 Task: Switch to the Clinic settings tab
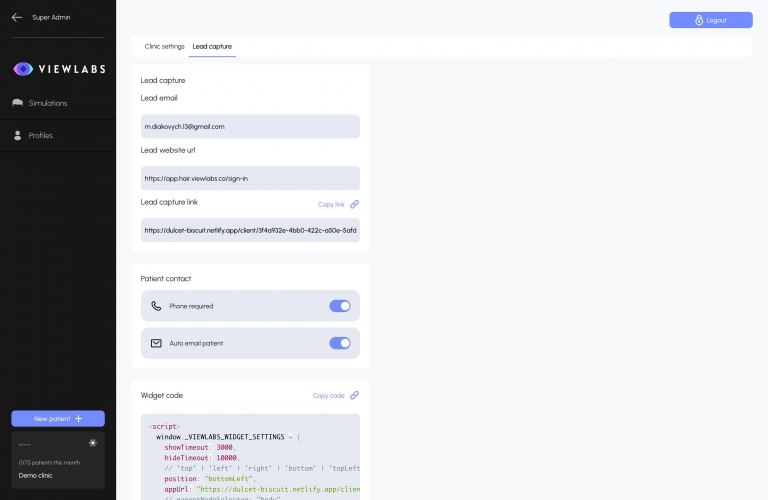click(x=164, y=46)
